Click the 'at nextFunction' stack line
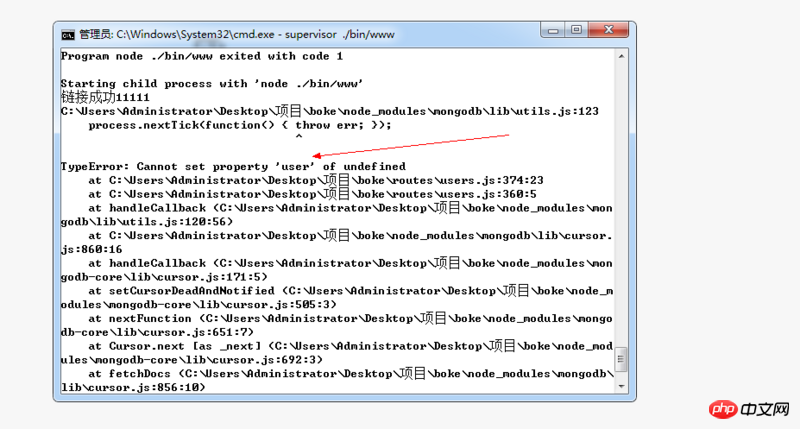The height and width of the screenshot is (429, 800). tap(351, 318)
